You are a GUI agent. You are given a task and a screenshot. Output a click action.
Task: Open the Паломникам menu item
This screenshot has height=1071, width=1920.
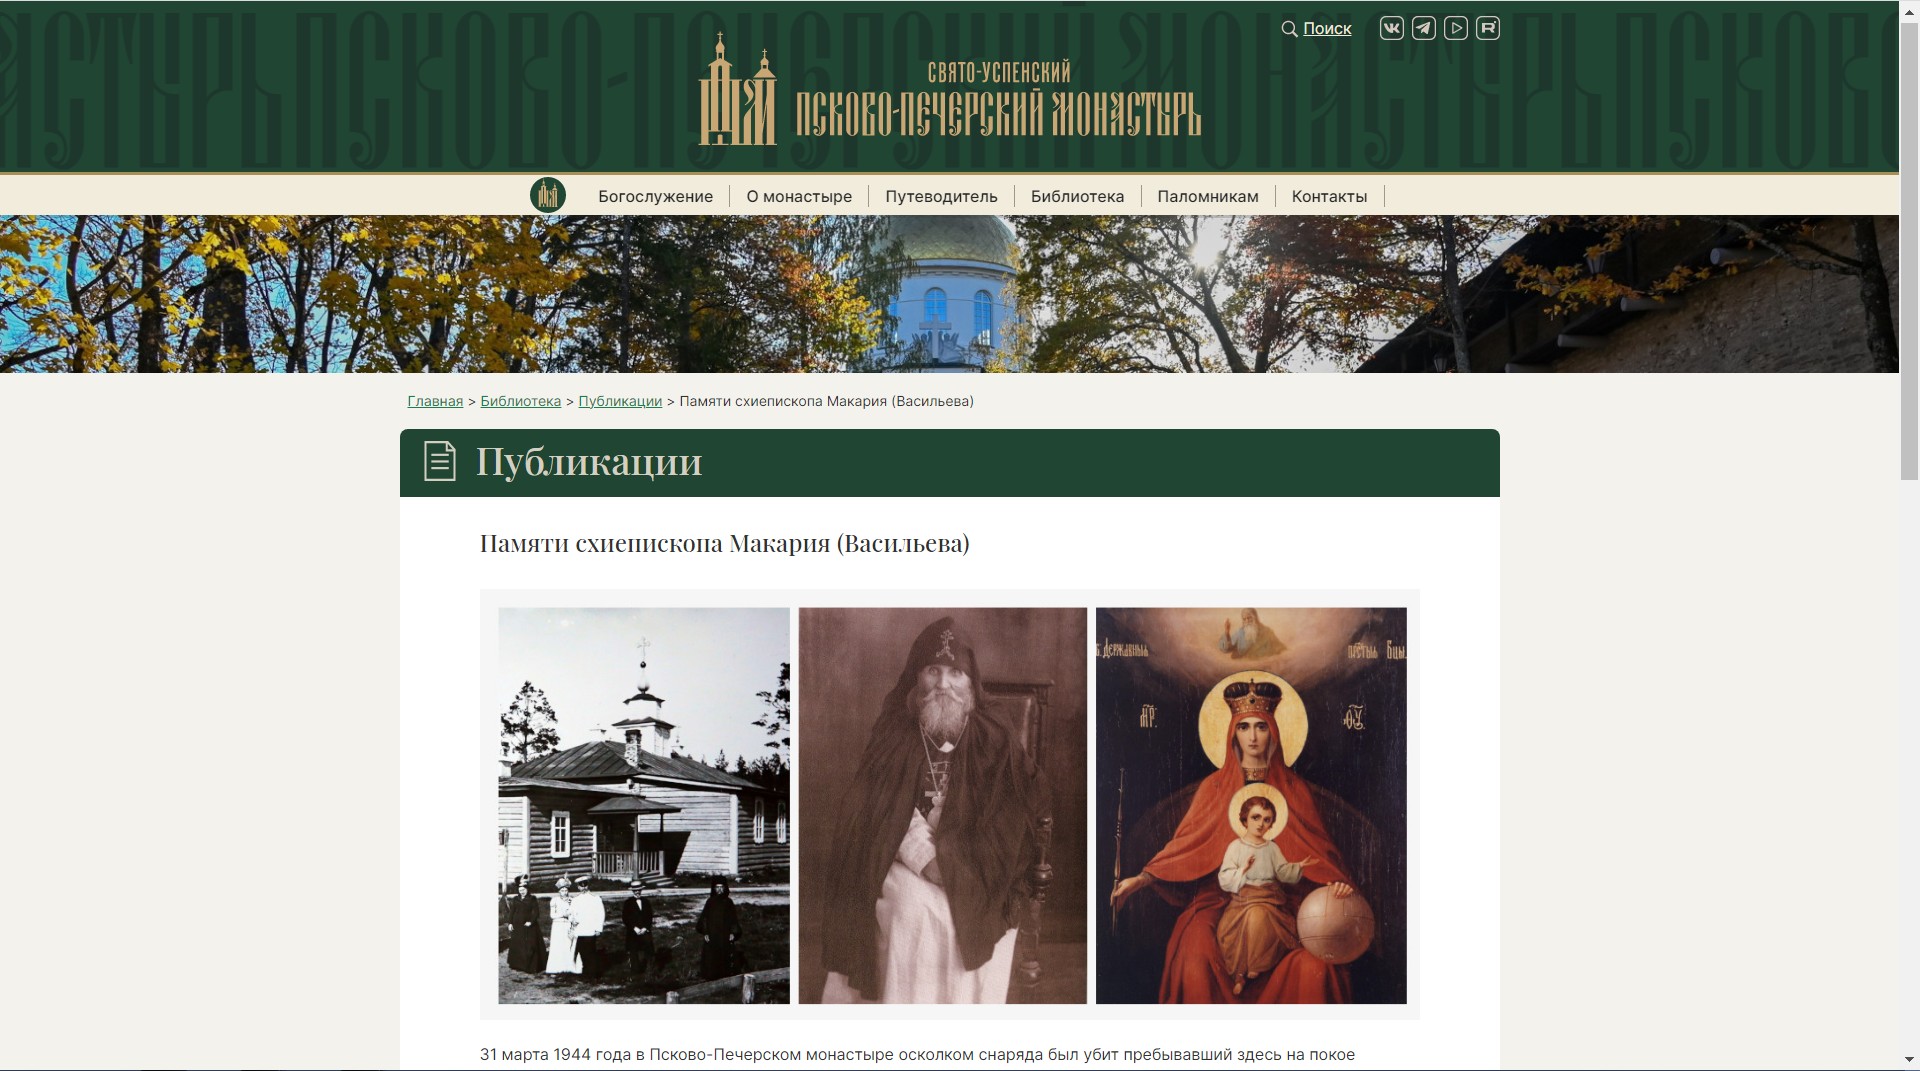tap(1208, 196)
